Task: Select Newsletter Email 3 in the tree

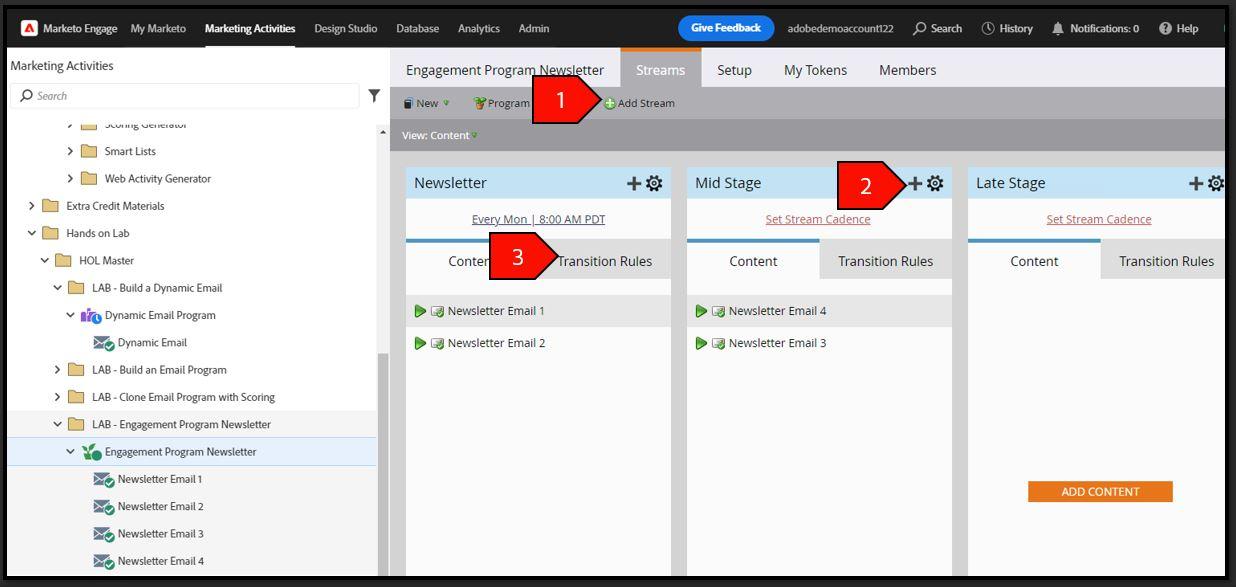Action: pyautogui.click(x=160, y=534)
